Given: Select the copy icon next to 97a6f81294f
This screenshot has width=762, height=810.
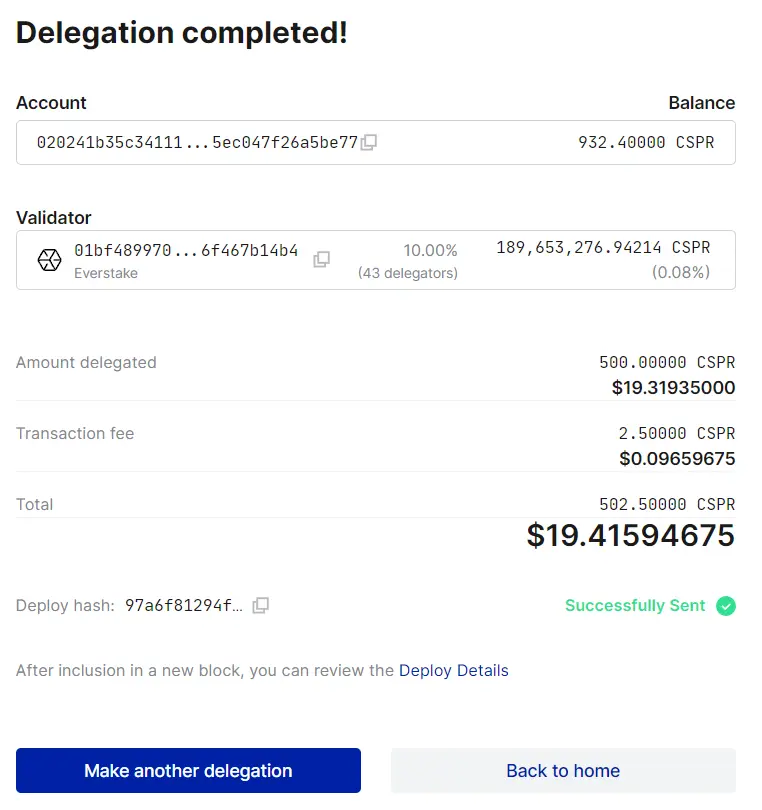Looking at the screenshot, I should point(260,605).
